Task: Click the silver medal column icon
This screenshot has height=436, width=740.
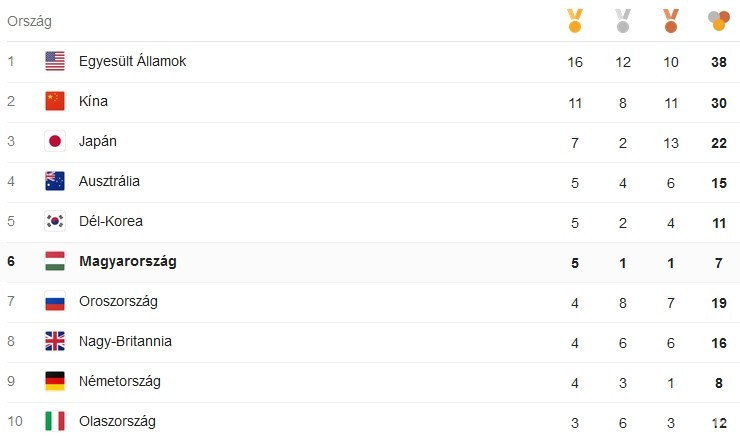Action: pos(623,20)
